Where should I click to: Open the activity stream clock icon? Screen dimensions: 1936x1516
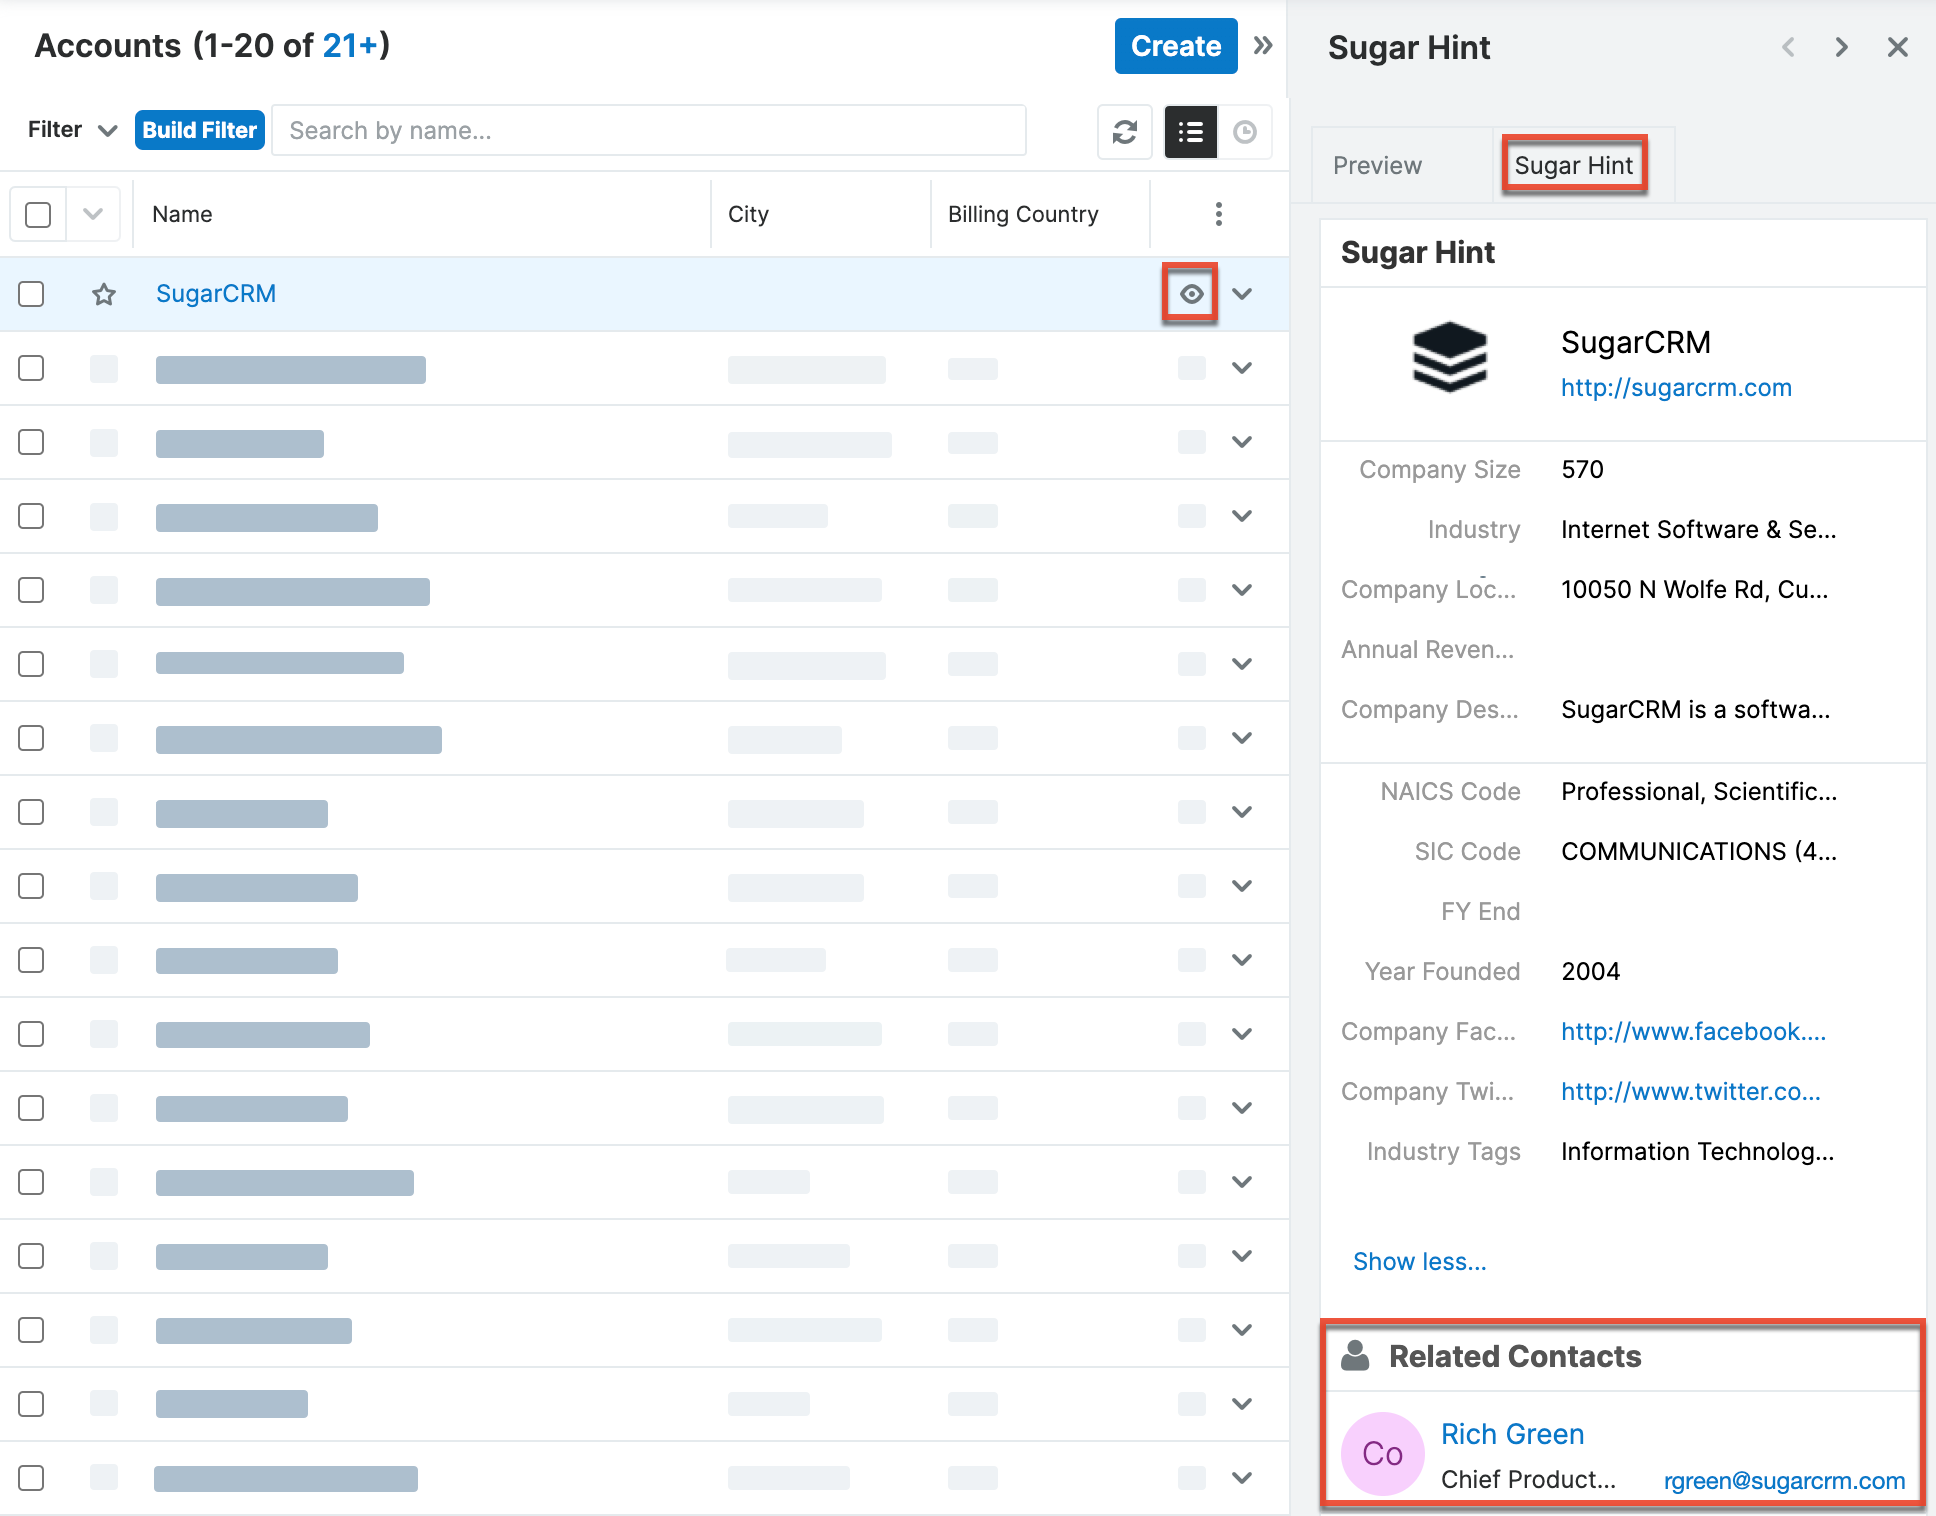click(1245, 132)
